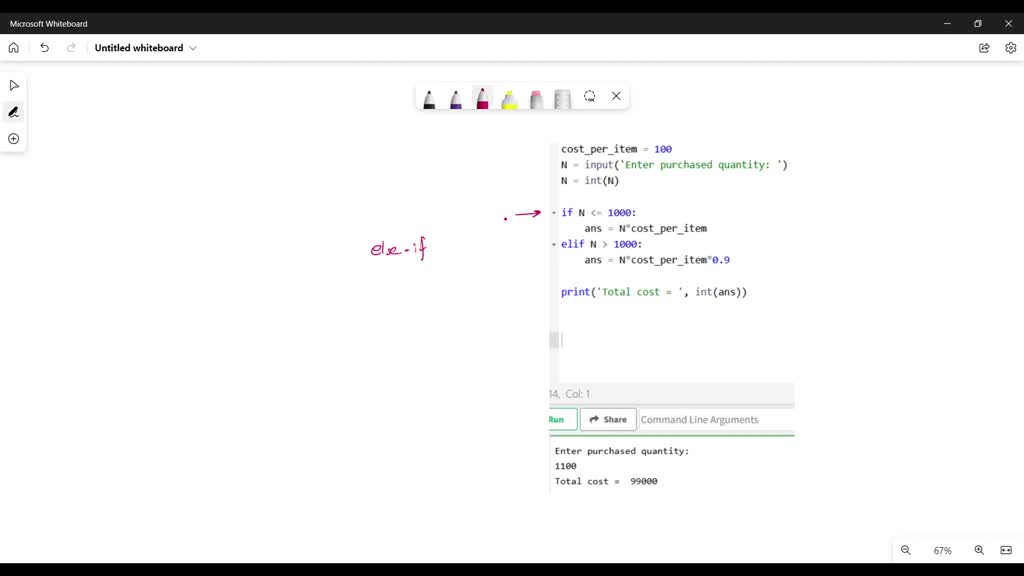Open whiteboard settings gear
This screenshot has width=1024, height=576.
point(1010,48)
